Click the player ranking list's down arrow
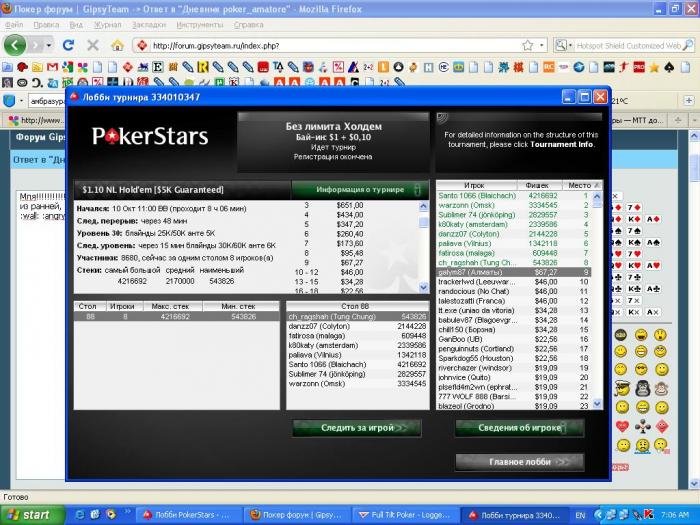Viewport: 700px width, 525px height. point(597,404)
